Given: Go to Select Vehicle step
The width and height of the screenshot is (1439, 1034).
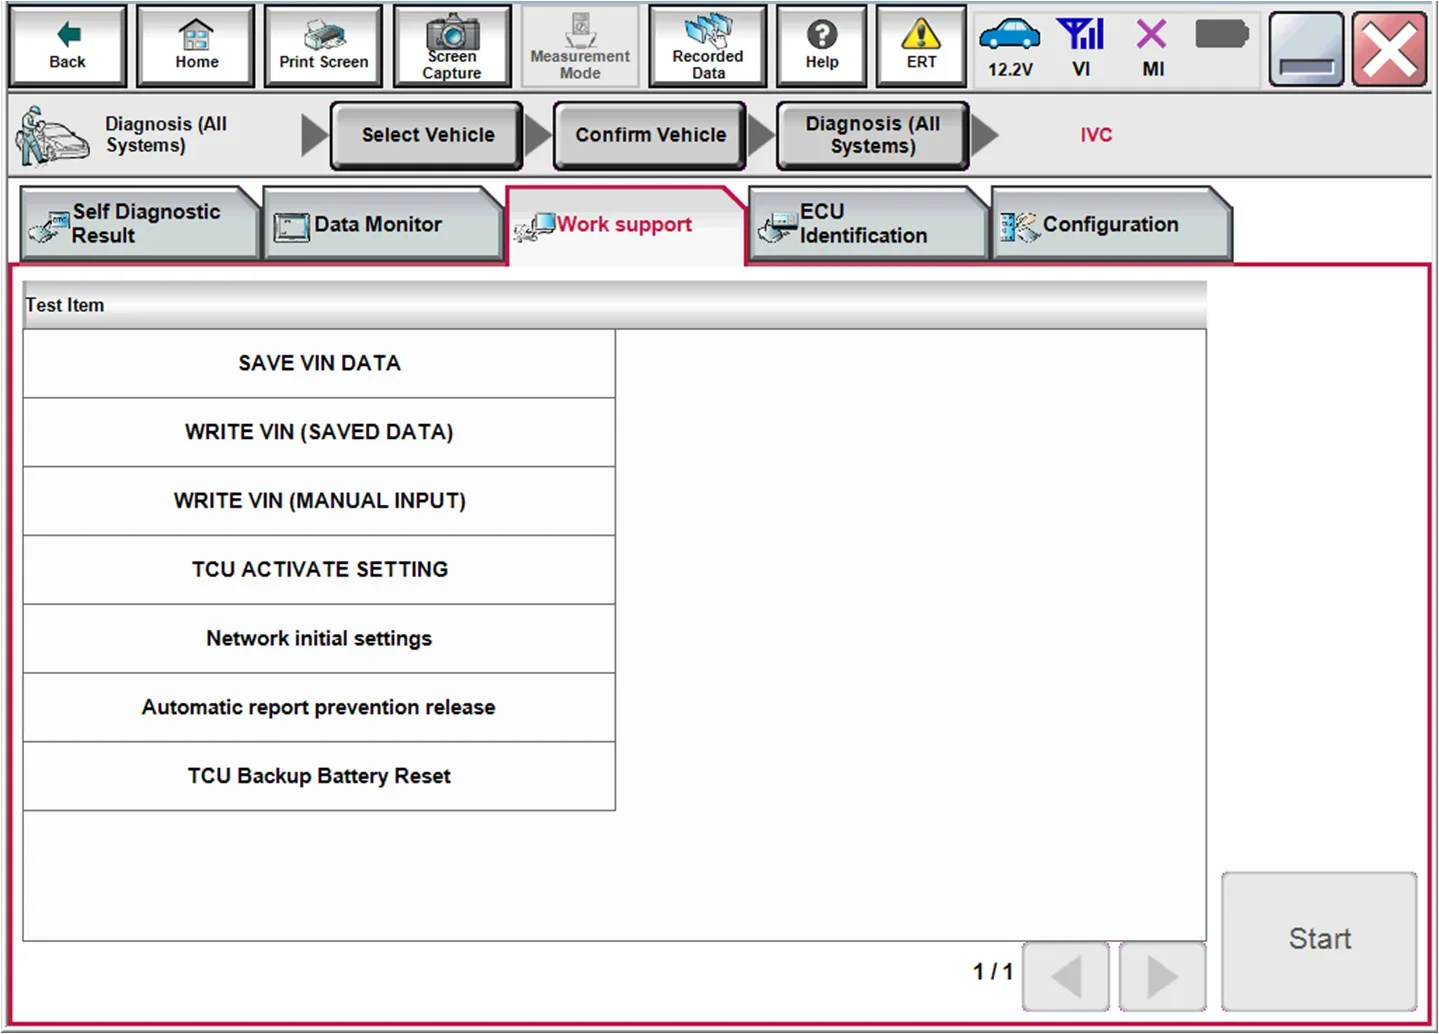Looking at the screenshot, I should [x=427, y=135].
